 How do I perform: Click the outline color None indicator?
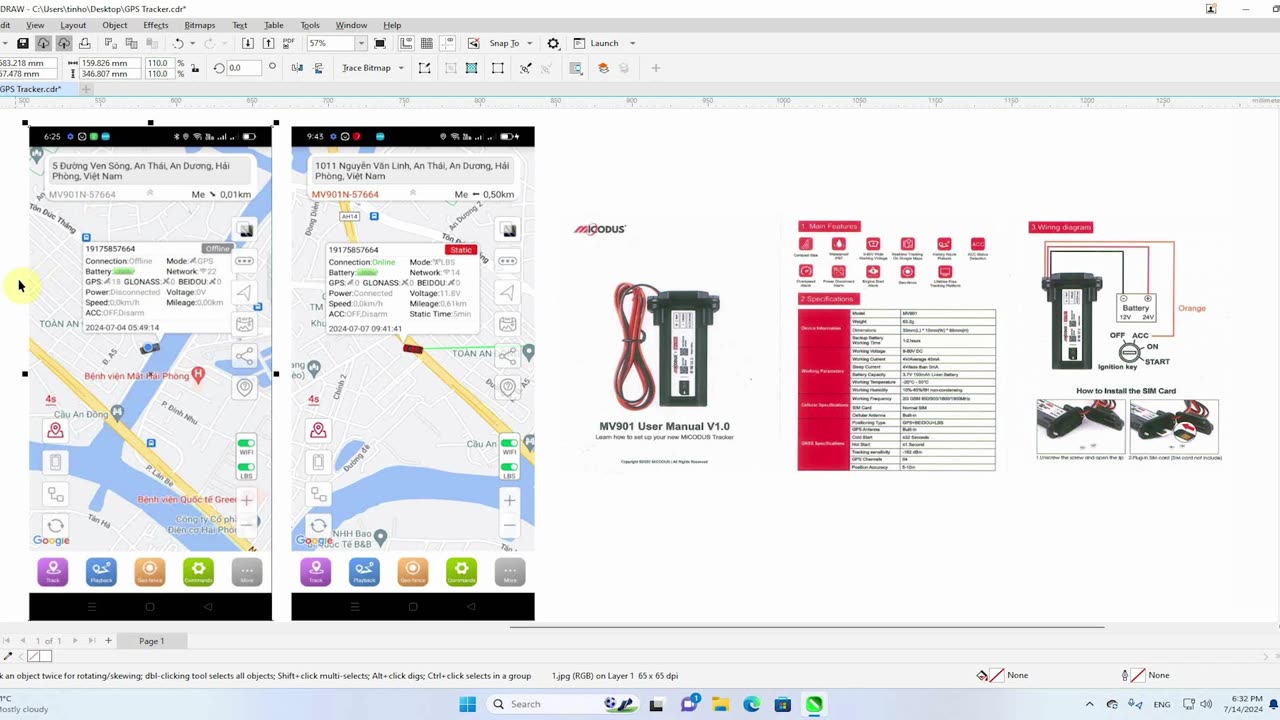pyautogui.click(x=1145, y=675)
